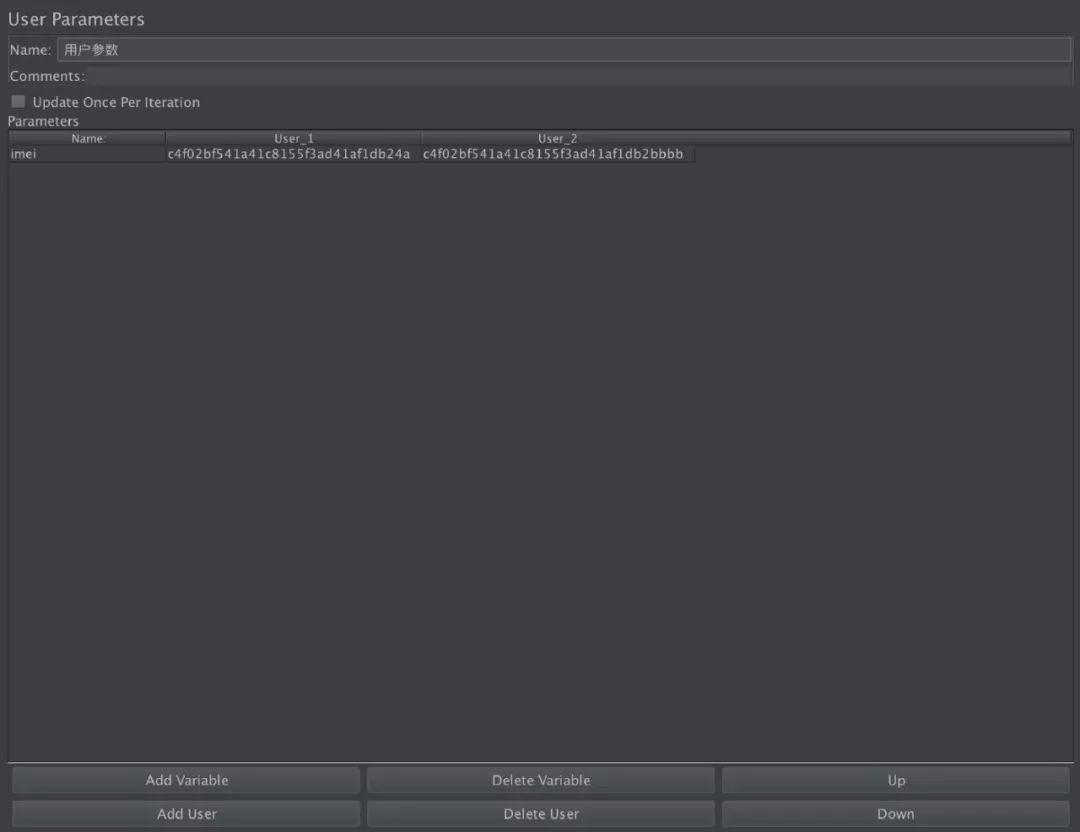Enable Update Once Per Iteration checkbox
Screen dimensions: 1080x832
click(x=19, y=102)
